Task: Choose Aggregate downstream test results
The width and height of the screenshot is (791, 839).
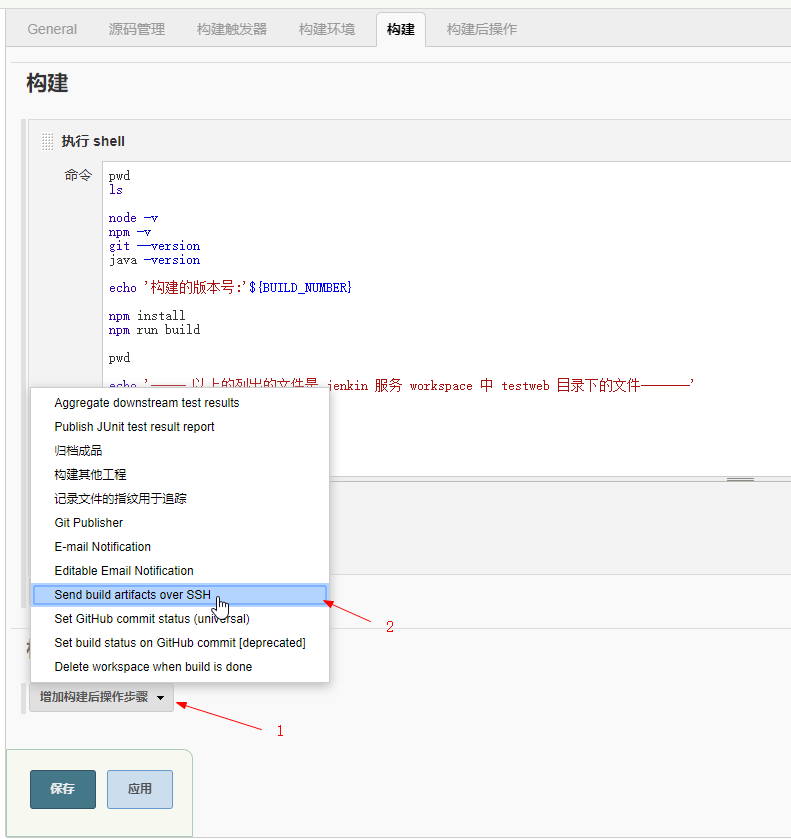Action: 180,403
